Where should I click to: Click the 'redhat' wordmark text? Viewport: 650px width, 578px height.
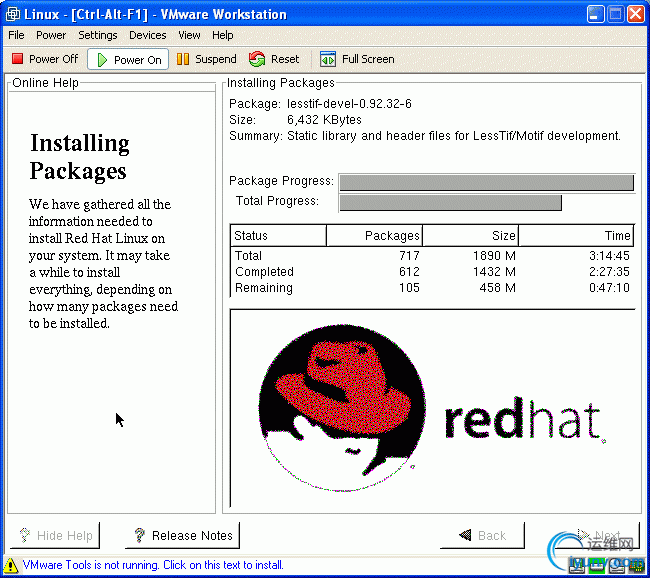click(523, 419)
